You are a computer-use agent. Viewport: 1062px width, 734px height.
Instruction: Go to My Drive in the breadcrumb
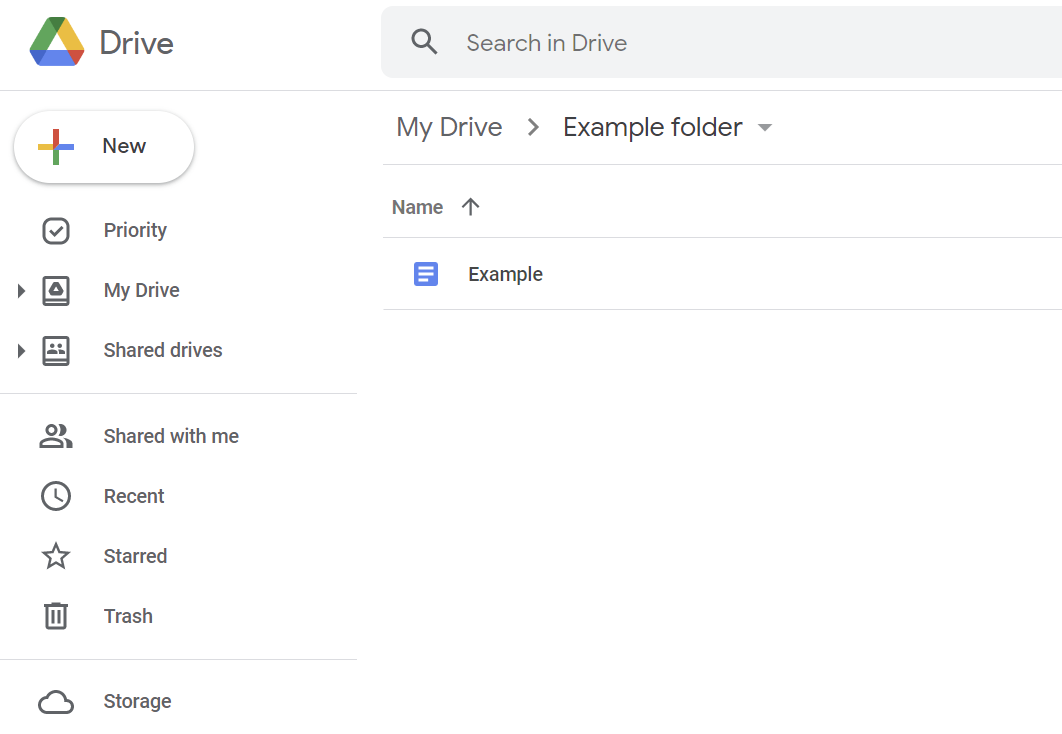(x=449, y=128)
